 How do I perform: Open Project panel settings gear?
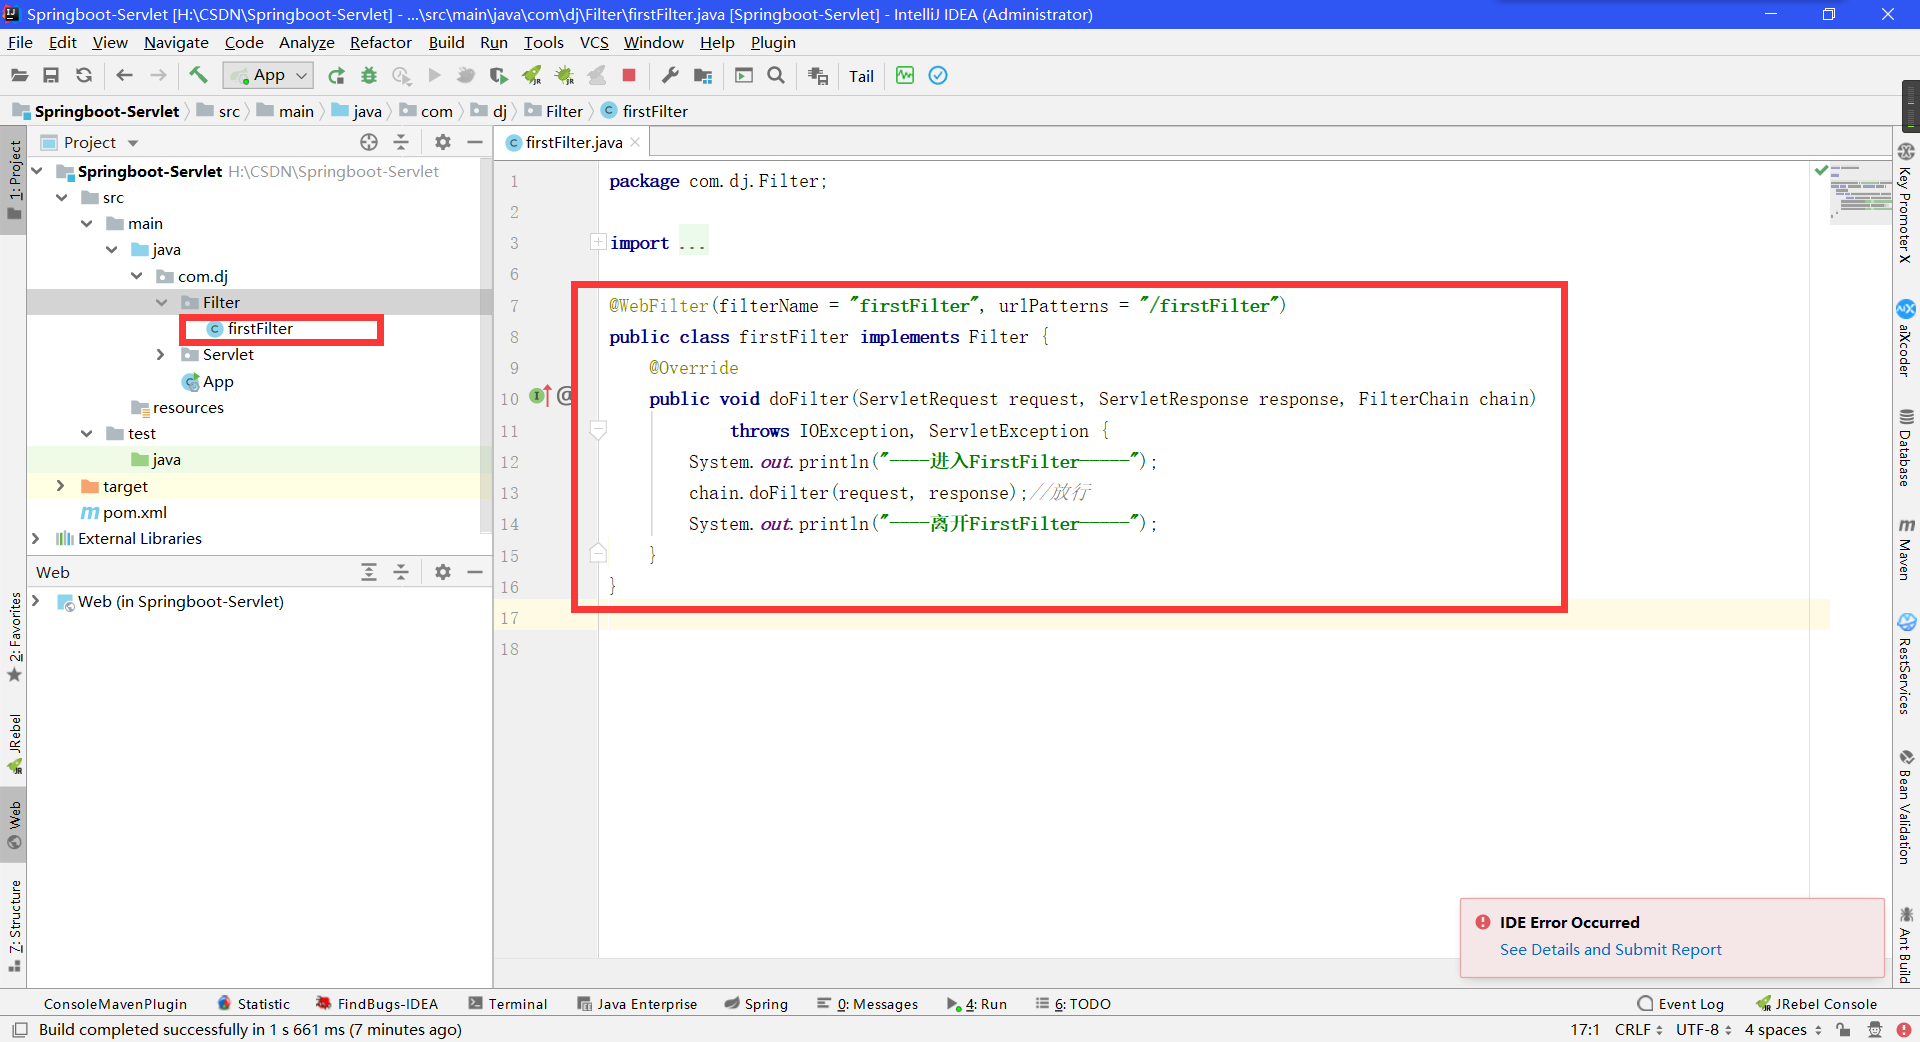tap(443, 142)
